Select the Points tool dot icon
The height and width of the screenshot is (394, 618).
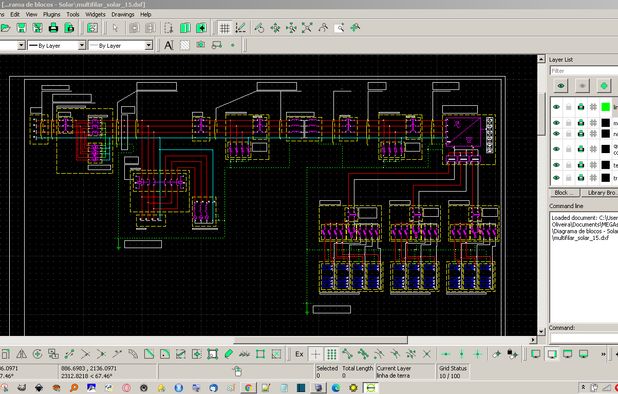(x=233, y=45)
